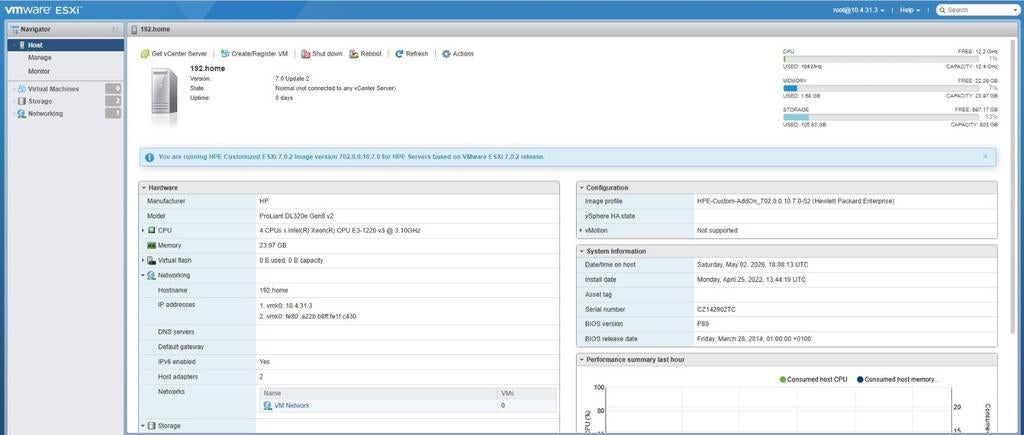Viewport: 1024px width, 435px height.
Task: Open the Actions gear icon
Action: [446, 54]
